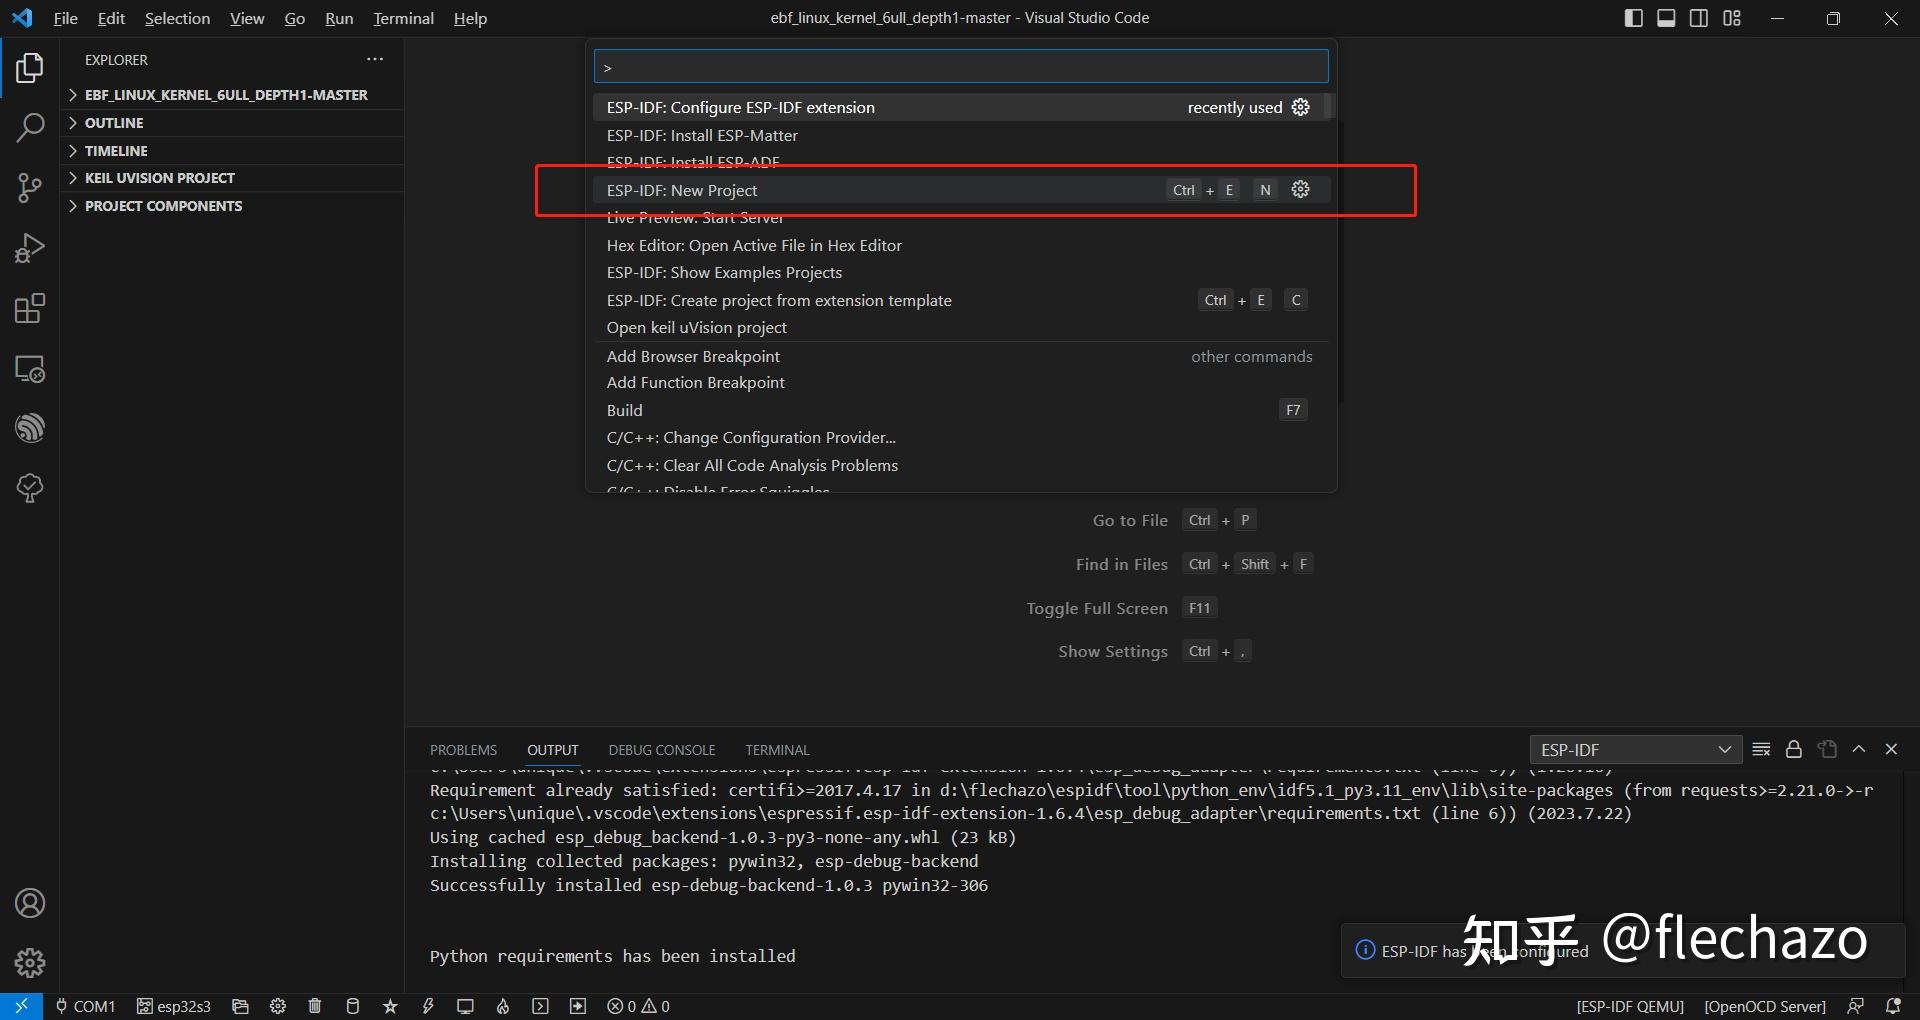Click the flash lightning icon in status bar
The width and height of the screenshot is (1920, 1020).
coord(428,1006)
